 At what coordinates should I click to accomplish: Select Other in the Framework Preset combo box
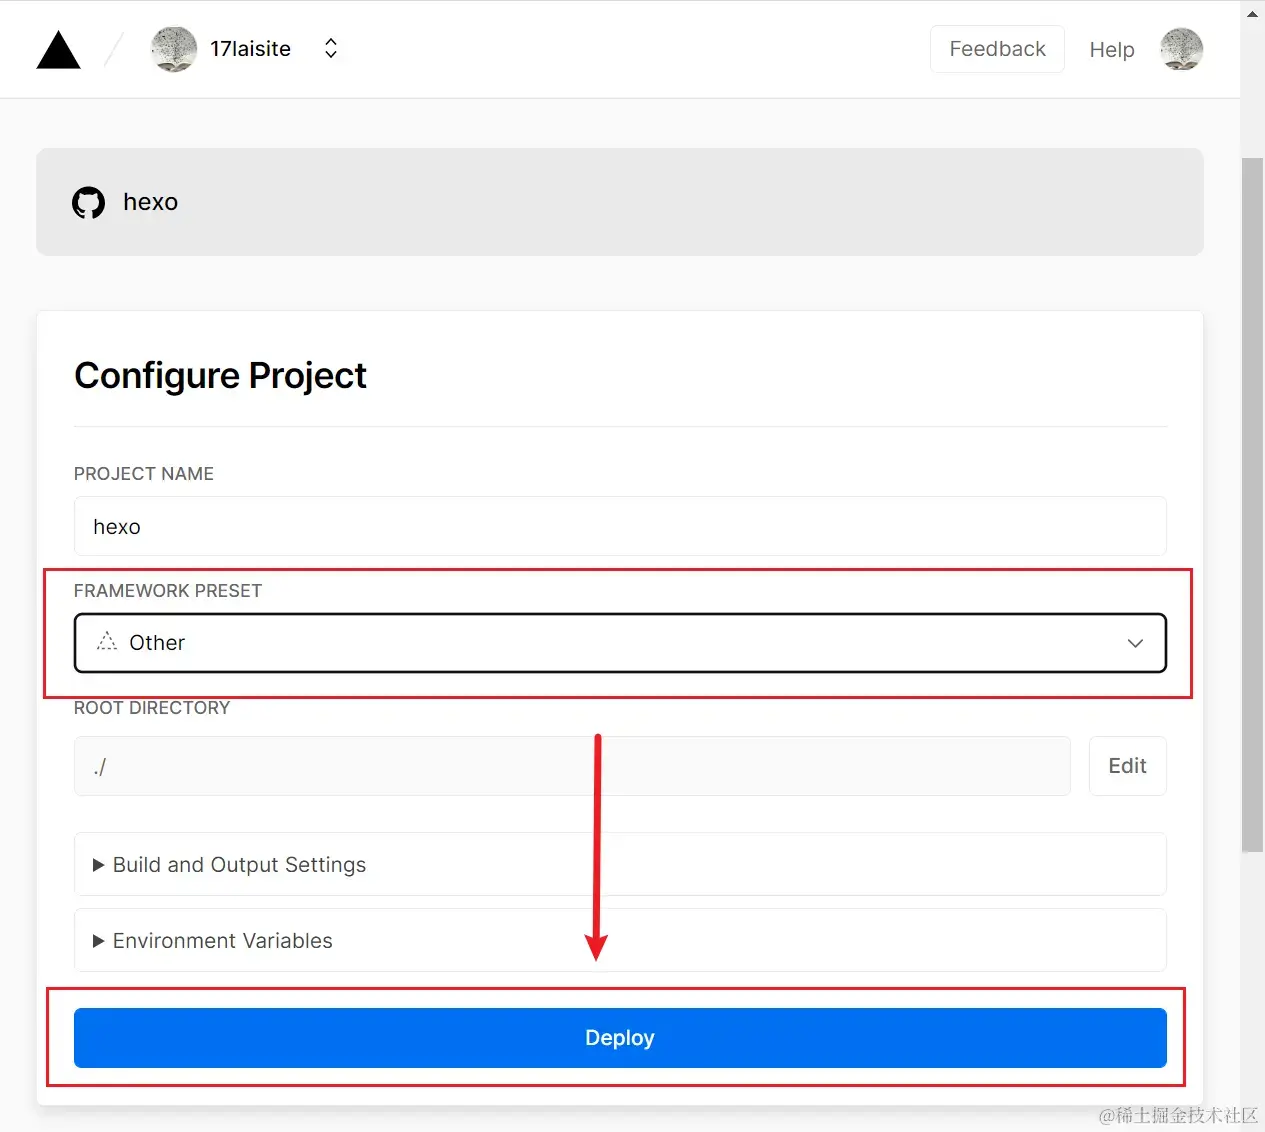point(620,643)
